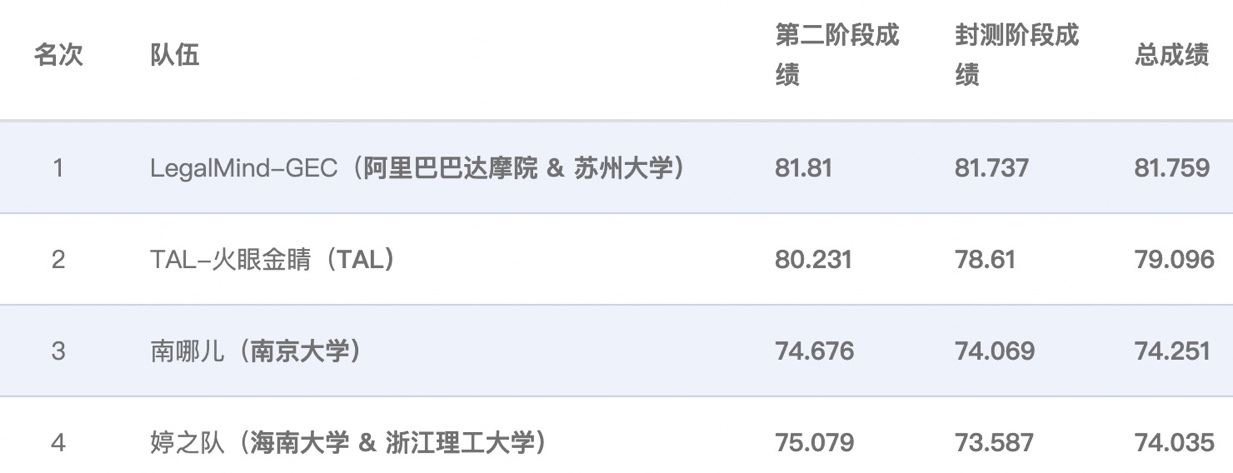This screenshot has width=1233, height=473.
Task: Select the 婷之队 team name
Action: [x=348, y=441]
